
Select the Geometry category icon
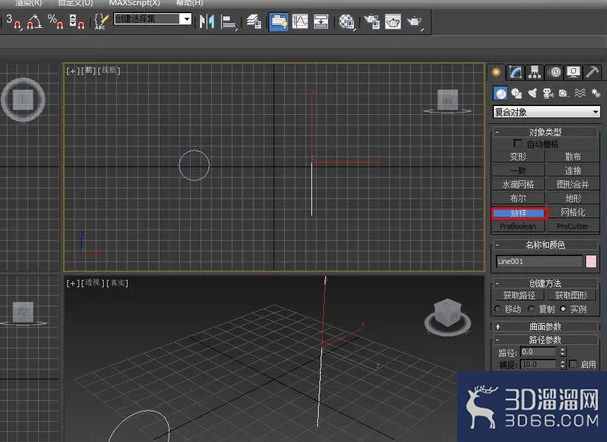pos(500,93)
